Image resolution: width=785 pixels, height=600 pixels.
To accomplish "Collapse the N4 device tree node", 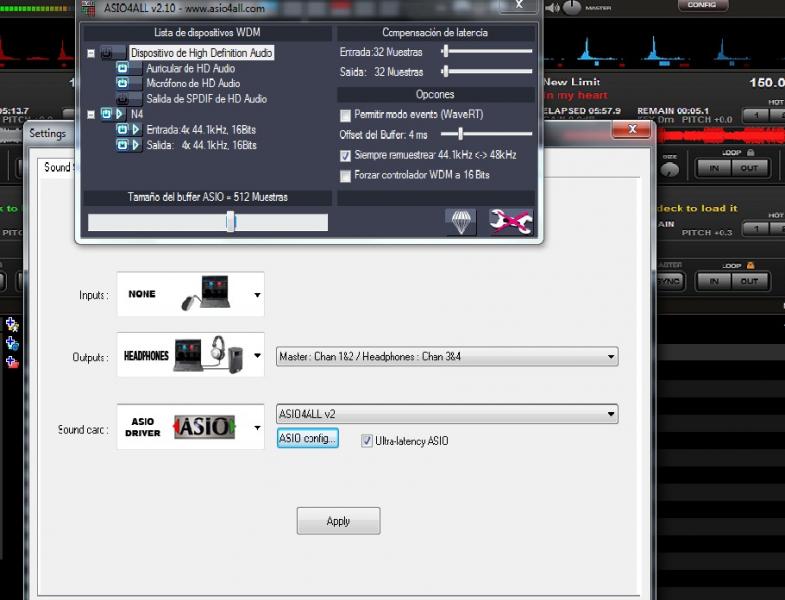I will coord(91,115).
